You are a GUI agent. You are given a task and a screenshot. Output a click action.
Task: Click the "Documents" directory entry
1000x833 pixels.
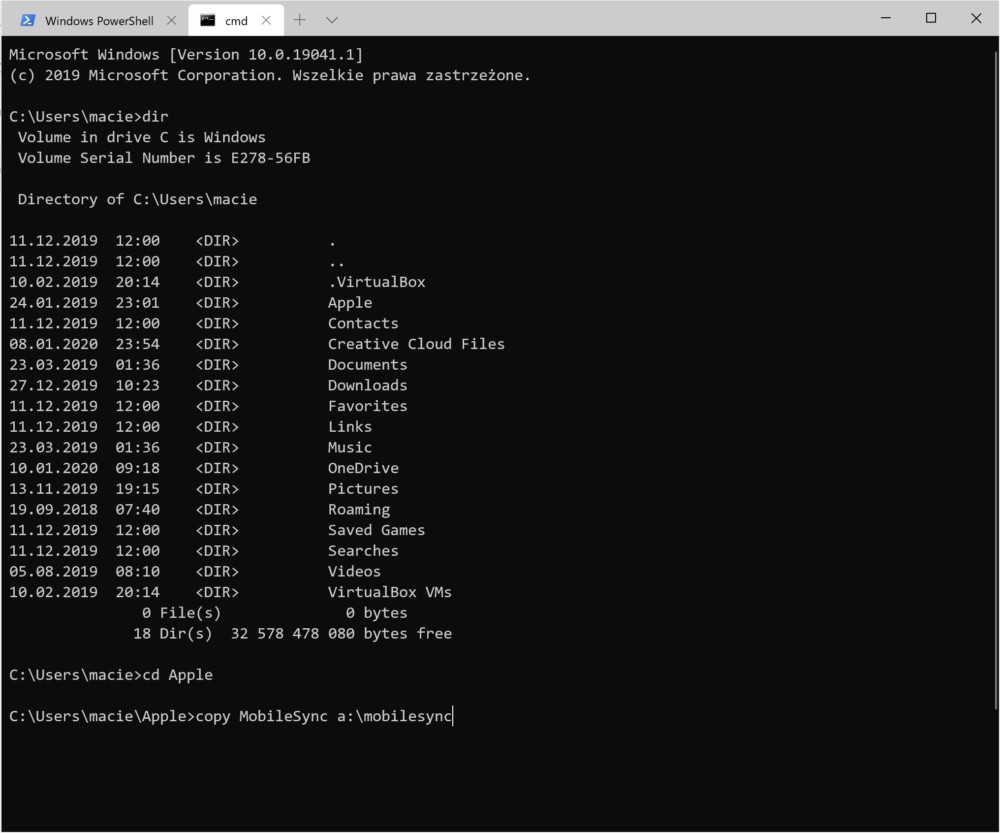pyautogui.click(x=367, y=365)
